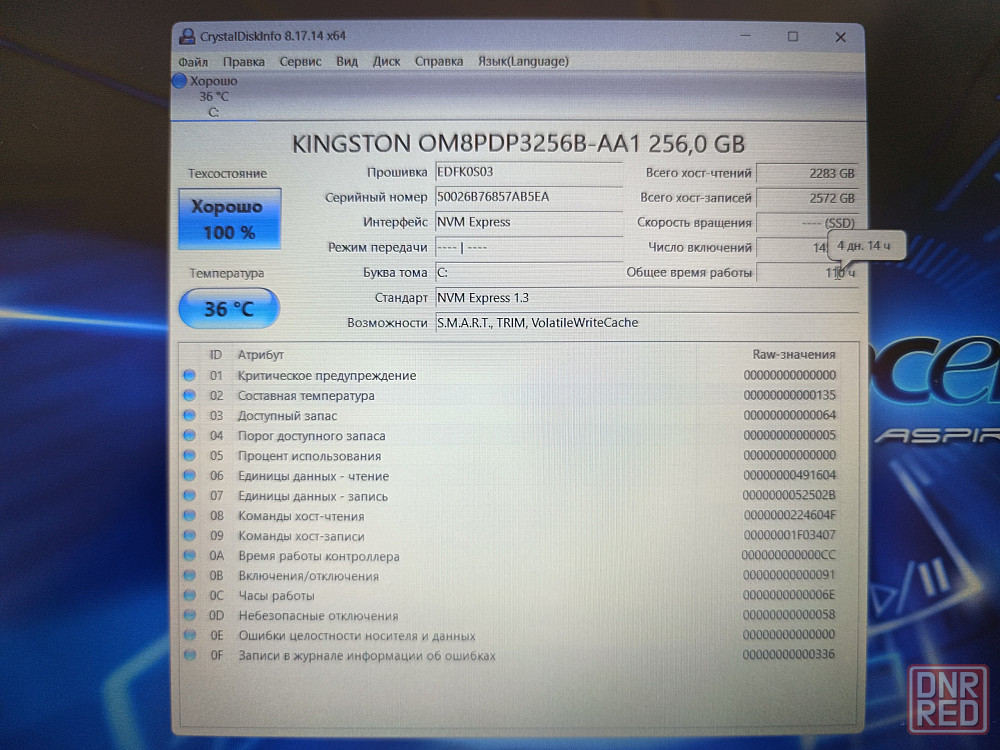Open the Правка menu
Screen dimensions: 1000x750
(x=244, y=61)
